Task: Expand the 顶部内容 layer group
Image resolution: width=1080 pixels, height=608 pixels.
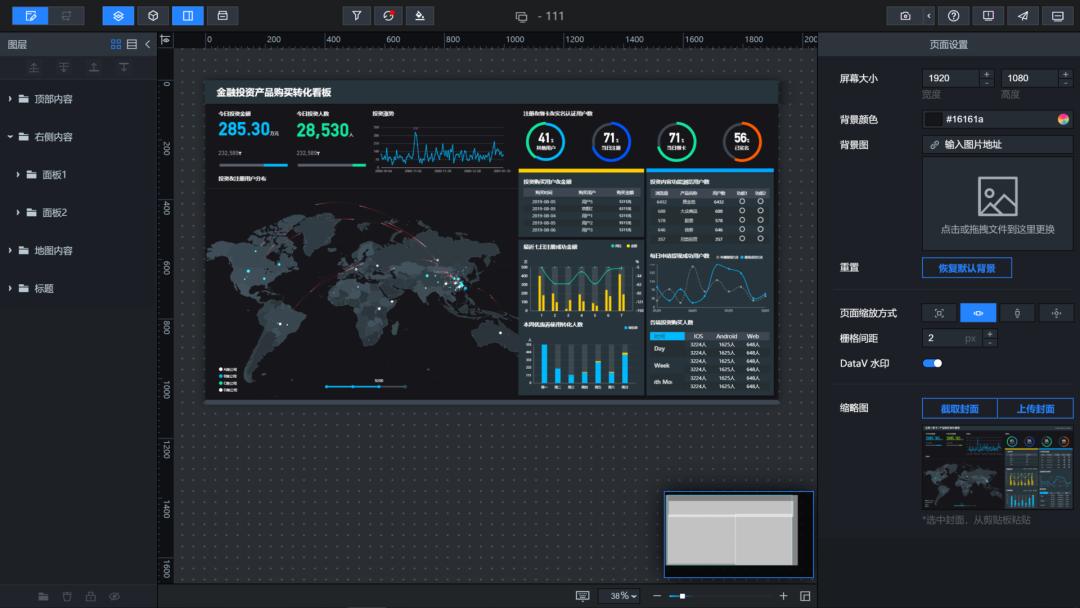Action: (11, 99)
